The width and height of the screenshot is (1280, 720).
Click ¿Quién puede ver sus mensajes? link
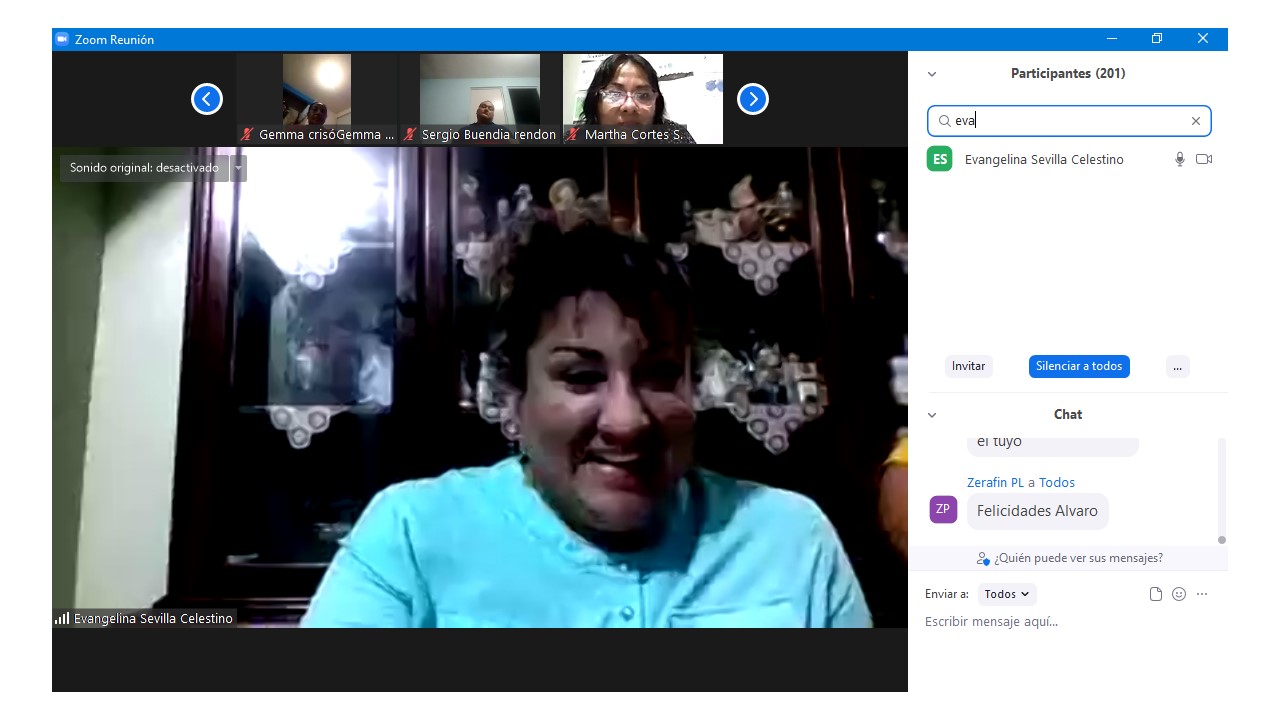[1078, 558]
